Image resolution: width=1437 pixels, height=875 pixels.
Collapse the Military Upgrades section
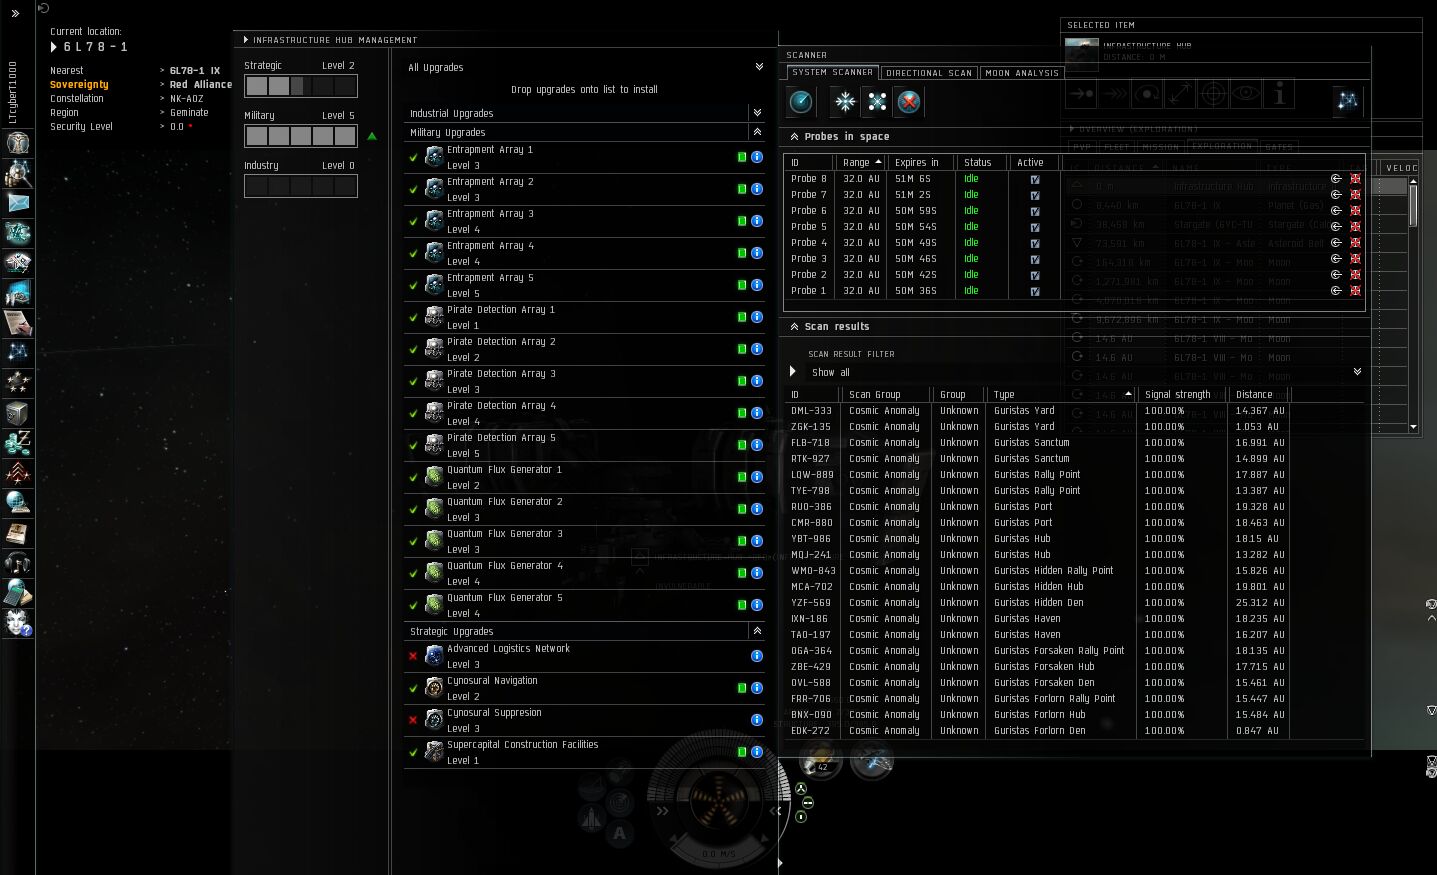point(757,132)
